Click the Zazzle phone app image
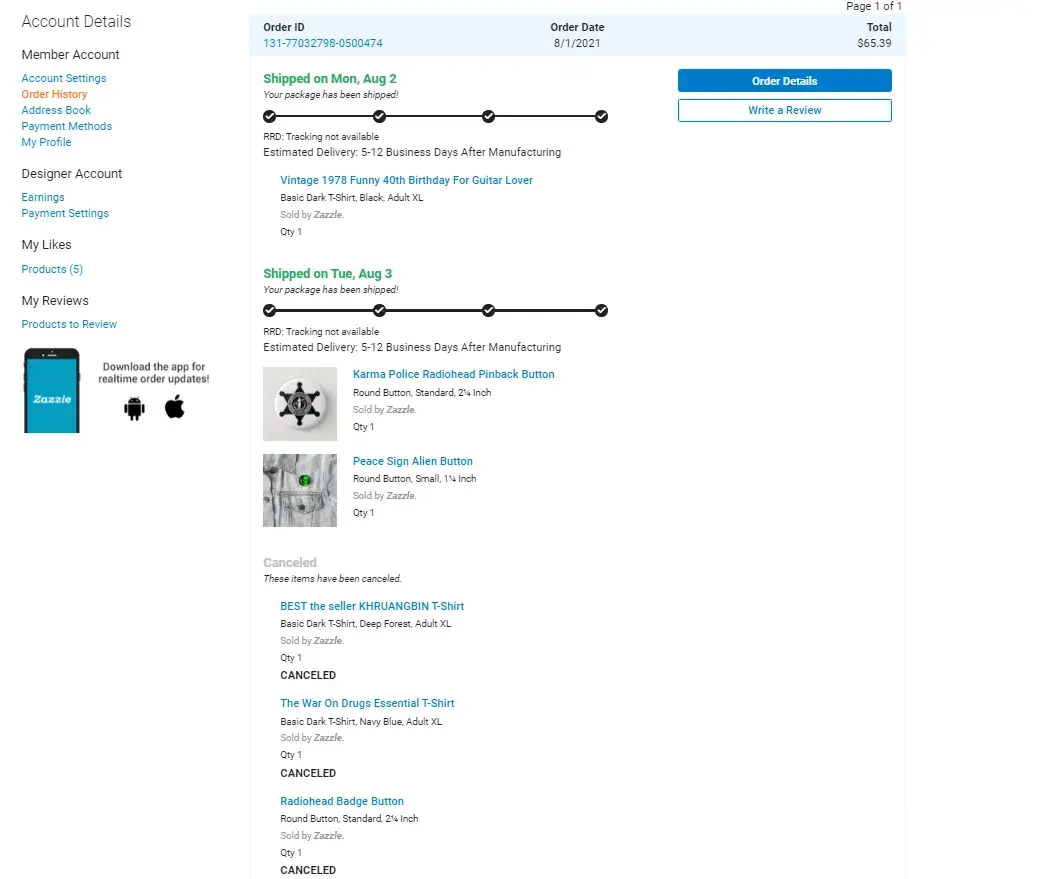 pos(51,391)
